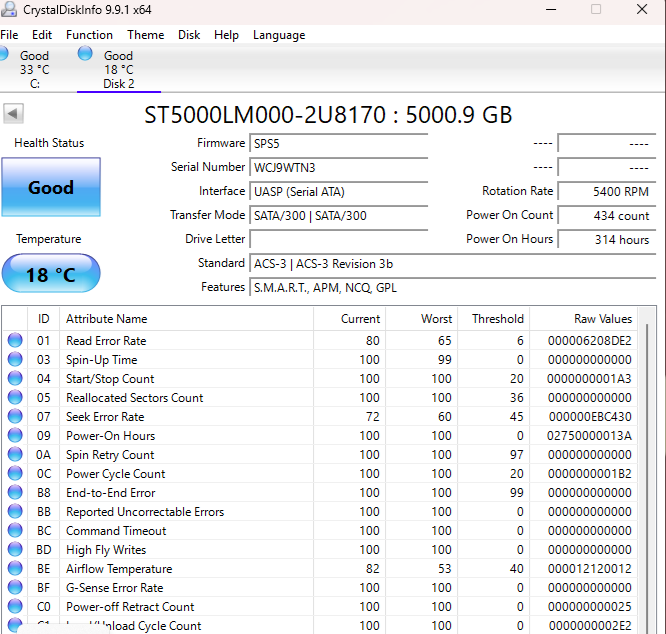Click the Raw Values column header

pyautogui.click(x=603, y=319)
